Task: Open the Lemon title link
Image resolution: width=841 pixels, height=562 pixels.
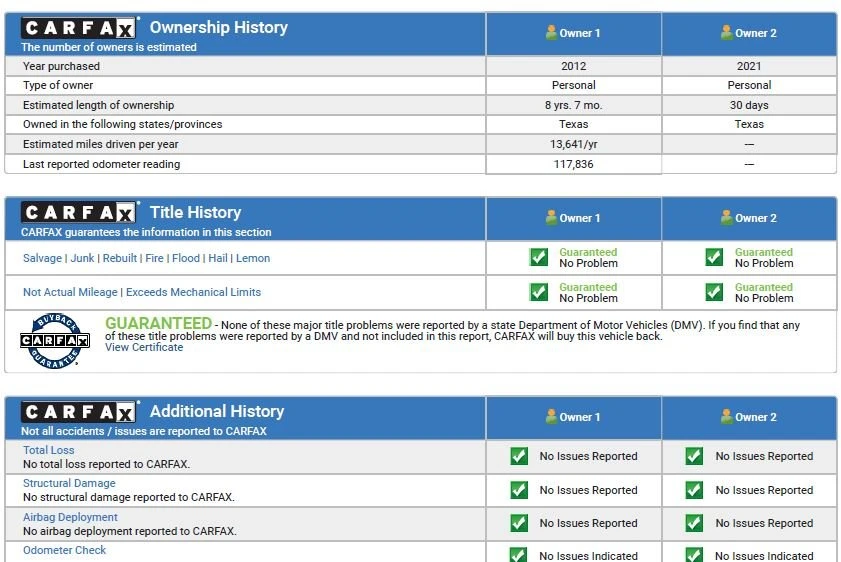Action: (x=253, y=258)
